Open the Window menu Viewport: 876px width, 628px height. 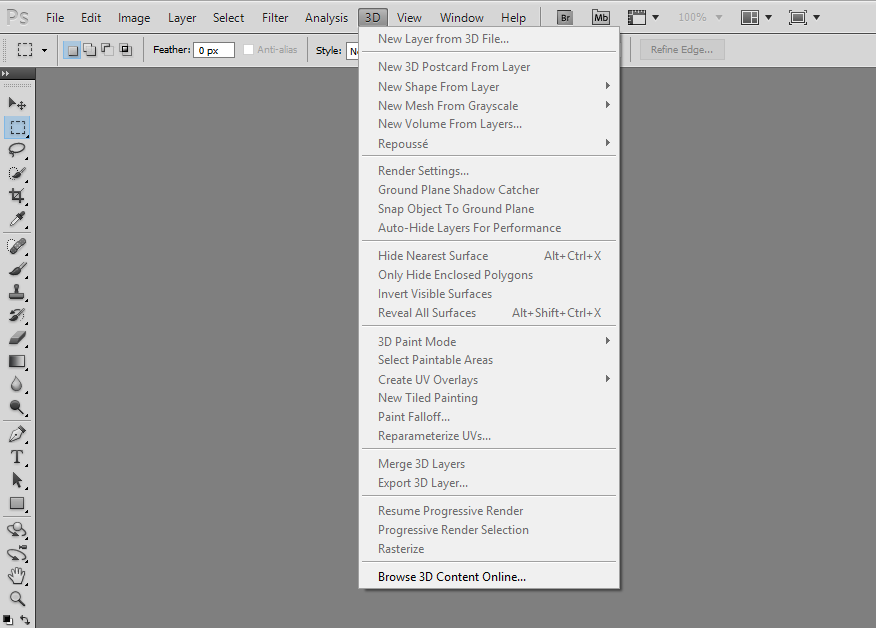click(x=461, y=18)
